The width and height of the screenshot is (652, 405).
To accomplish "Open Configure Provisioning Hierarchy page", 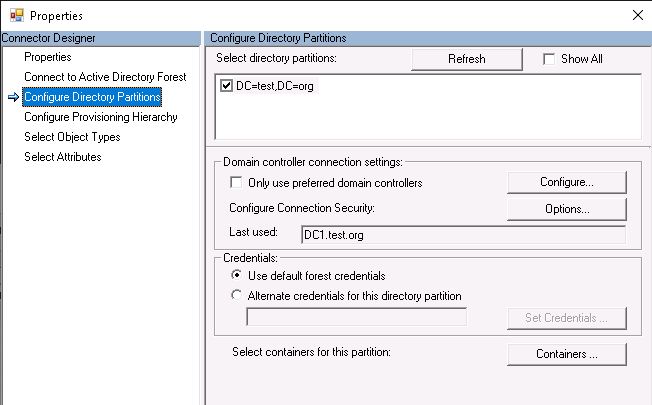I will click(x=101, y=117).
